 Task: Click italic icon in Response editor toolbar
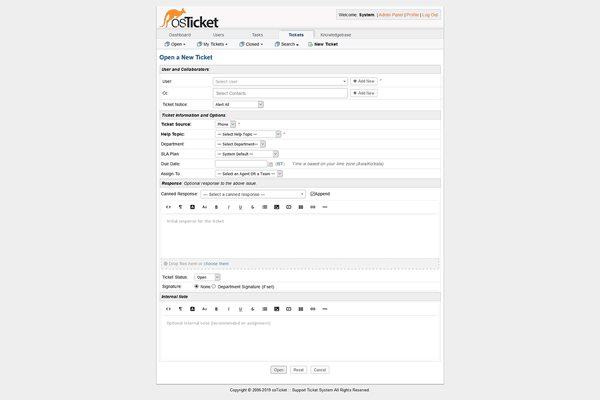click(228, 207)
